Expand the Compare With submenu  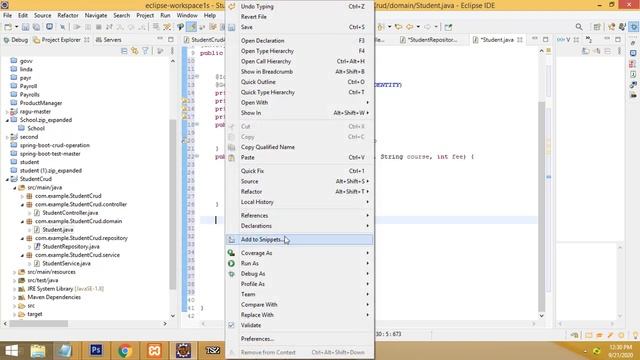pyautogui.click(x=367, y=304)
